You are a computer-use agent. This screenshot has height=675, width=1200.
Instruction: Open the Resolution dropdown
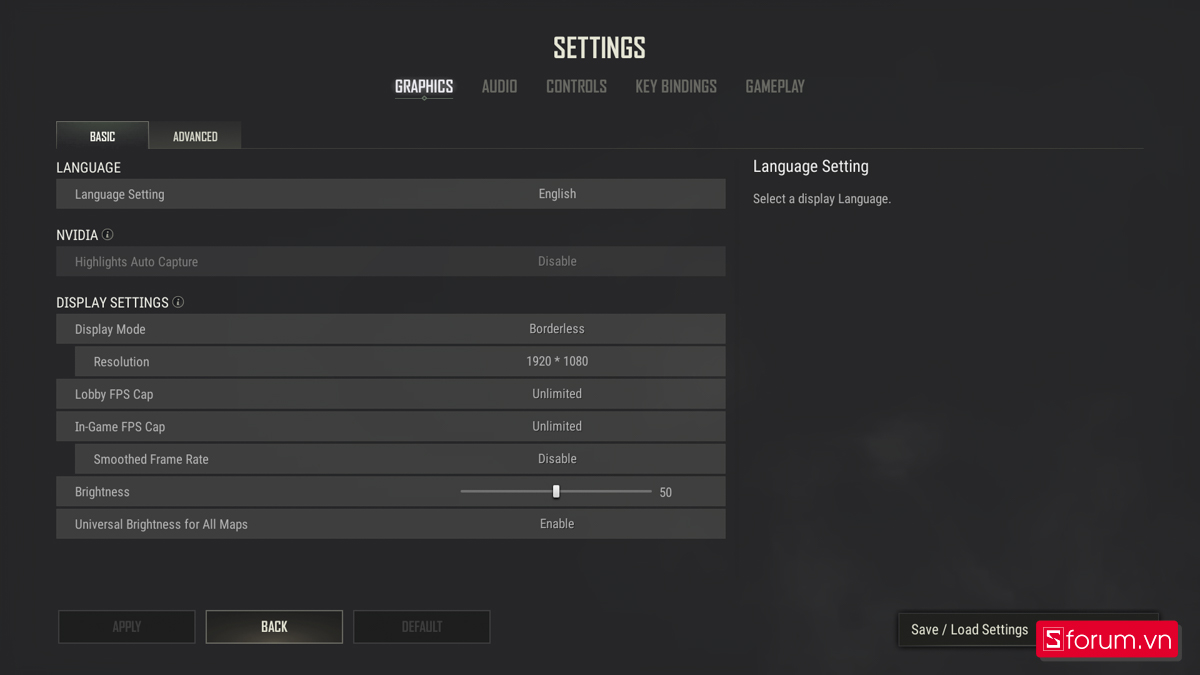pyautogui.click(x=557, y=361)
